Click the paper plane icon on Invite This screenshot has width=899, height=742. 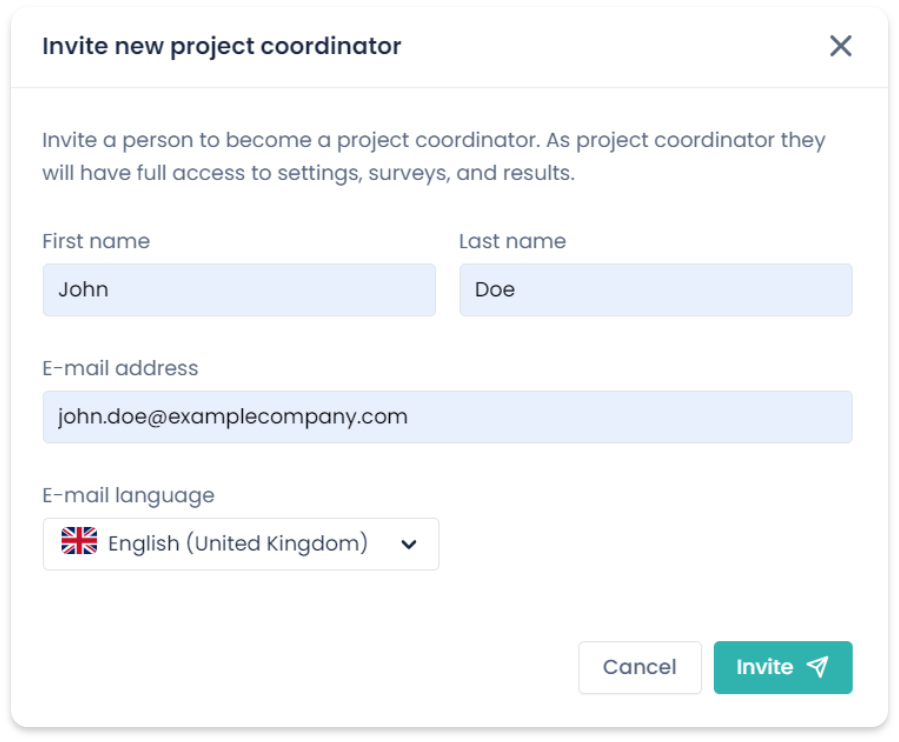tap(818, 666)
